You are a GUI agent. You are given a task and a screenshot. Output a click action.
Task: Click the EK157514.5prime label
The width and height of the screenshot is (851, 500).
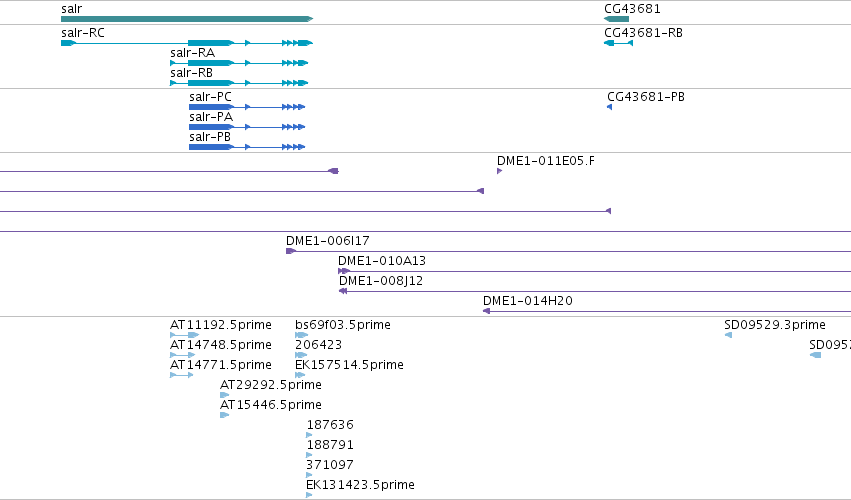click(x=350, y=365)
